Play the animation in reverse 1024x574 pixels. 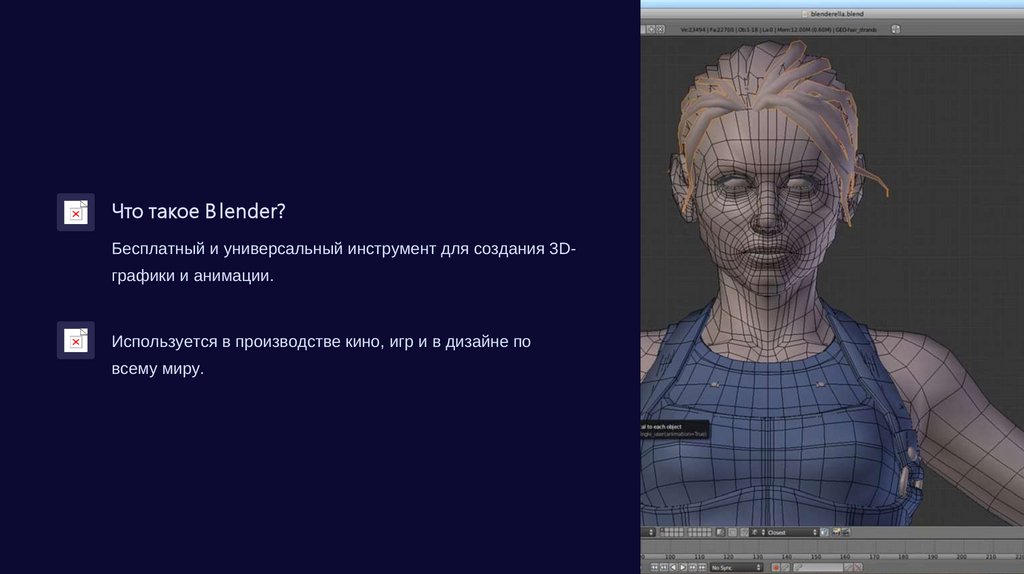point(673,567)
